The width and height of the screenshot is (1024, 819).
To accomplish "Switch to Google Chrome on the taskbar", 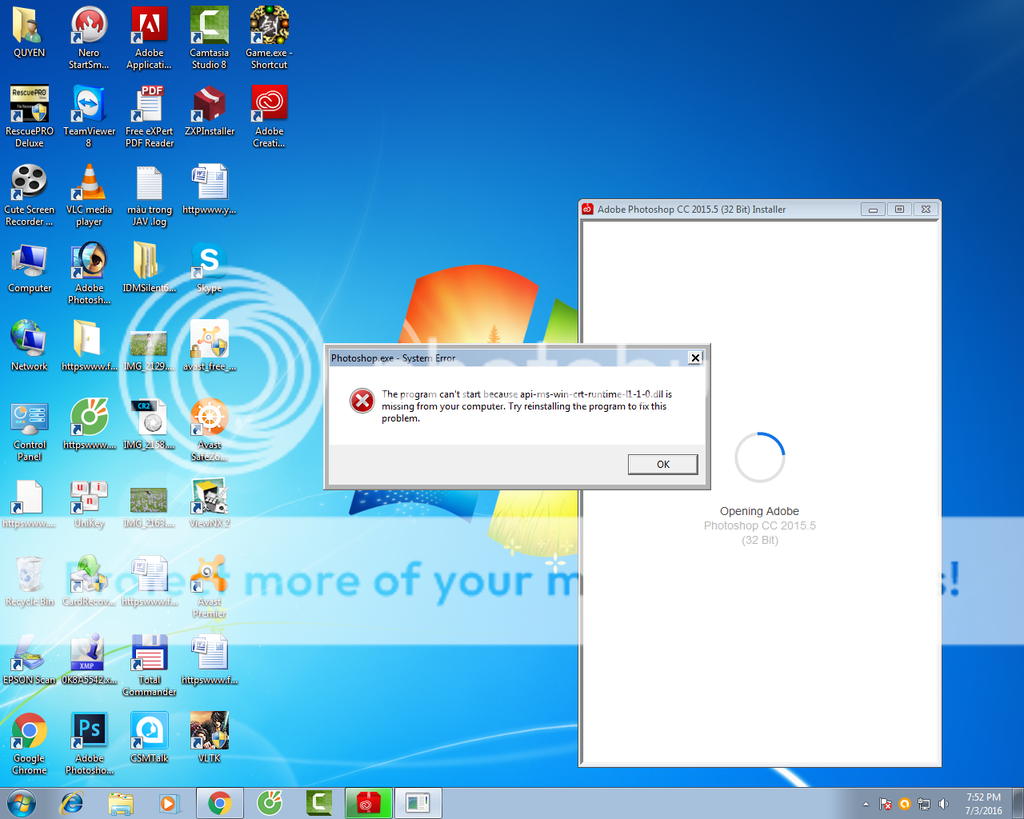I will [219, 803].
